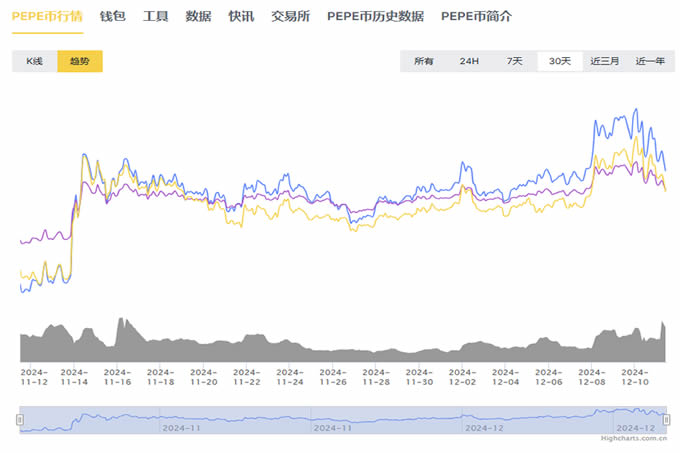Choose 近三月 time range
This screenshot has height=453, width=680.
605,61
